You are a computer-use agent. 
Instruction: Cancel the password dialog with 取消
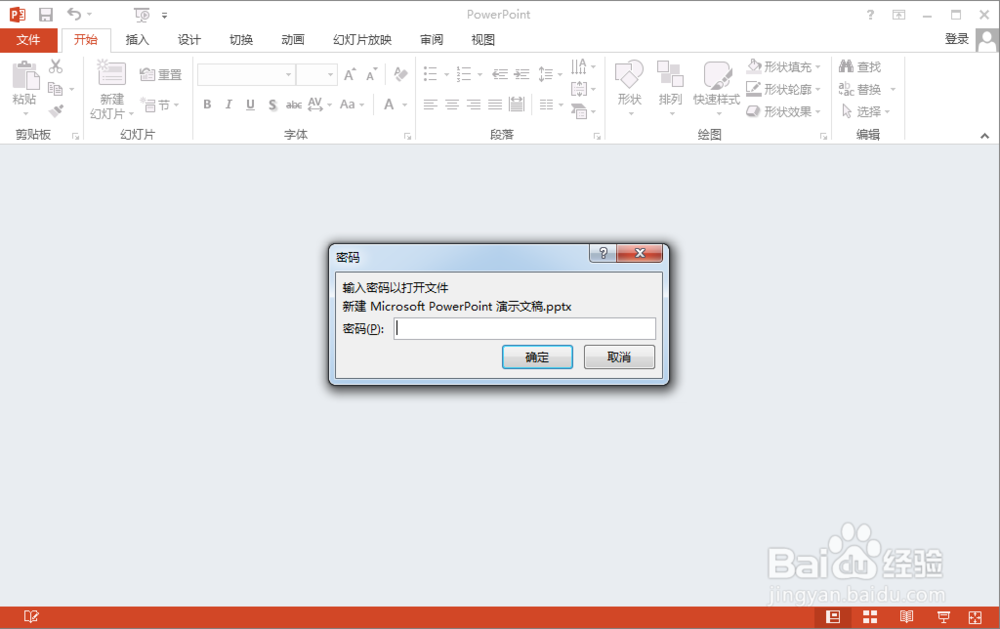coord(619,357)
